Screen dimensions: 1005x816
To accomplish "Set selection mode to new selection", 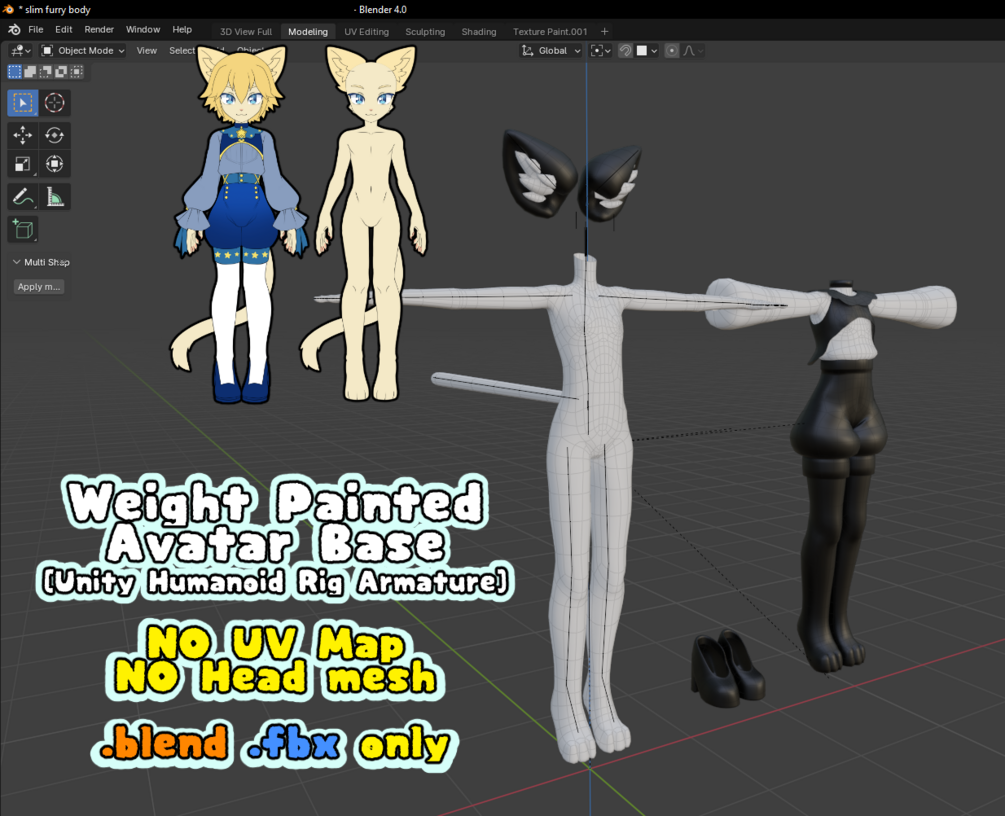I will point(14,72).
